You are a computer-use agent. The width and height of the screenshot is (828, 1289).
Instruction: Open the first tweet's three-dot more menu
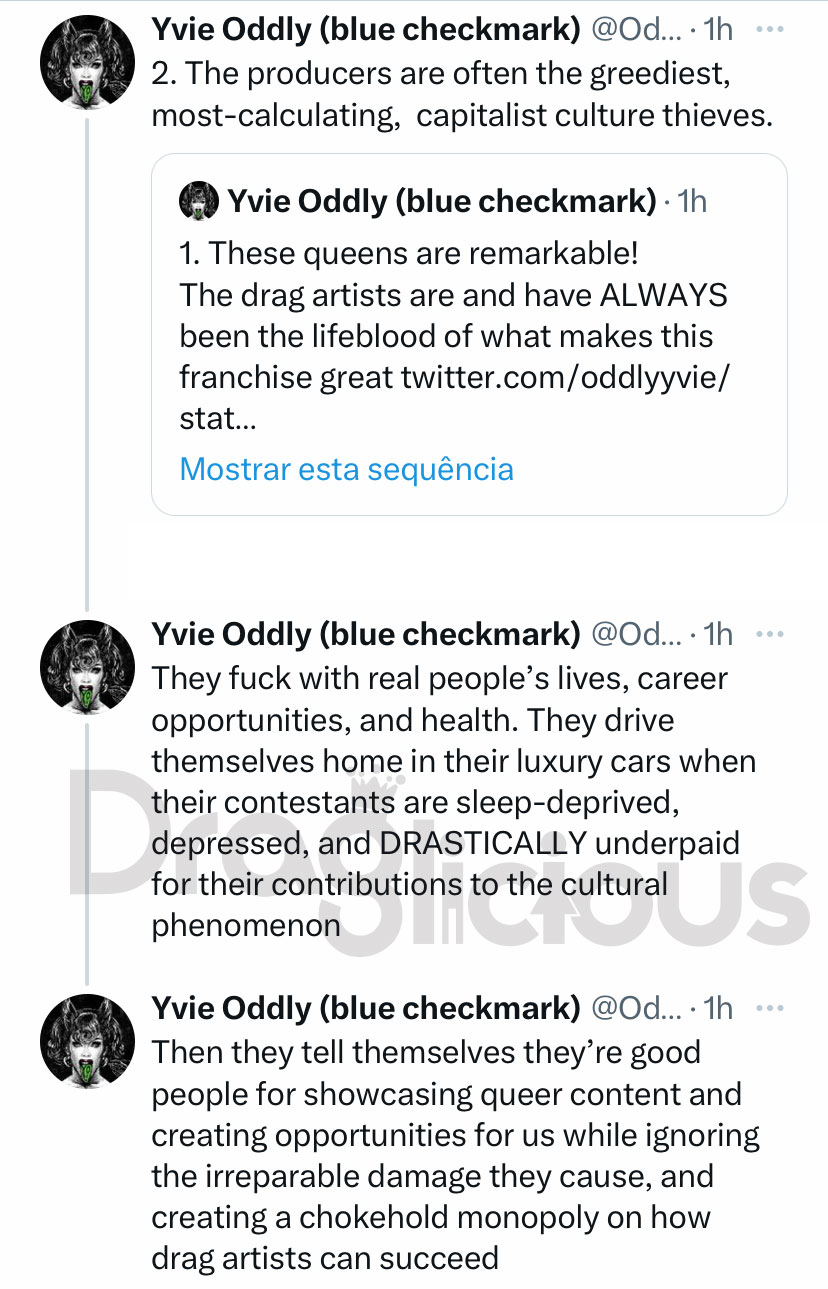[770, 29]
